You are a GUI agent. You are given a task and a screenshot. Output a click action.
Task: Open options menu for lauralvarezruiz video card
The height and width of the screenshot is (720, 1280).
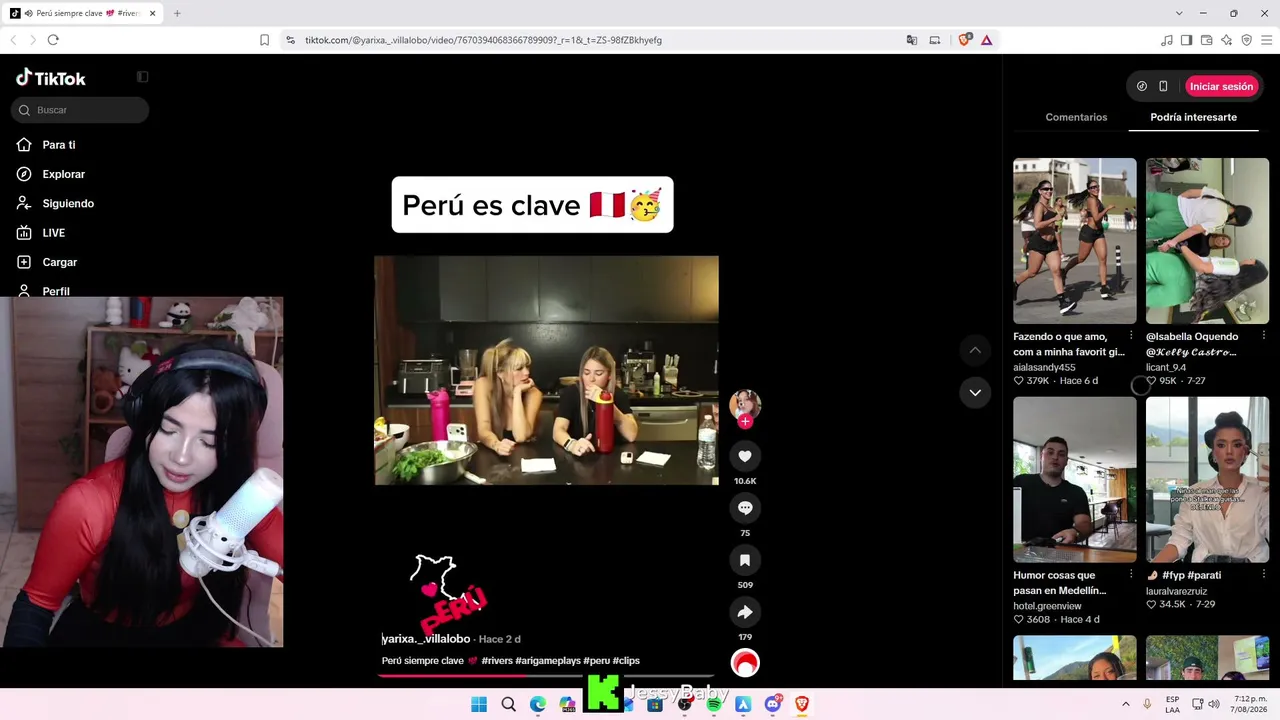click(1264, 575)
